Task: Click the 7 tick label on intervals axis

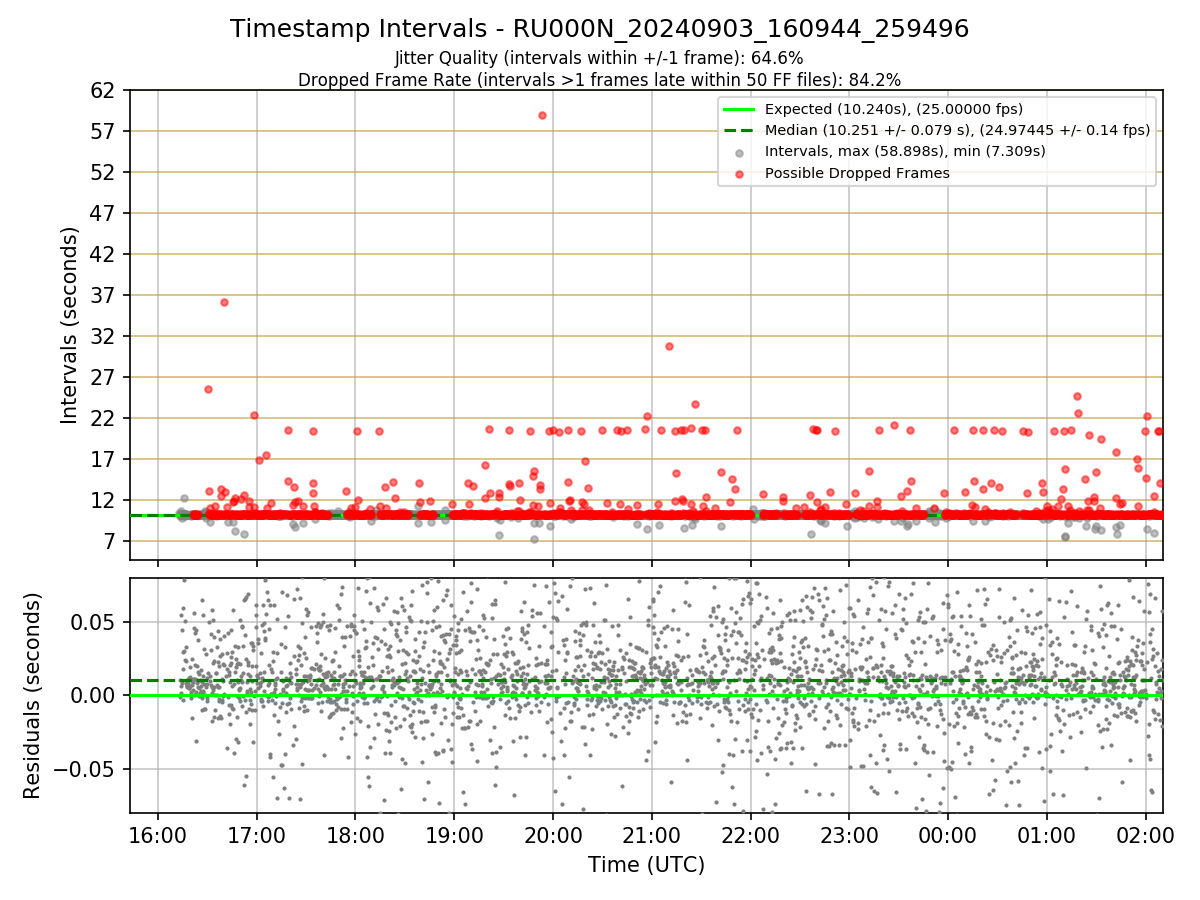Action: pyautogui.click(x=112, y=542)
